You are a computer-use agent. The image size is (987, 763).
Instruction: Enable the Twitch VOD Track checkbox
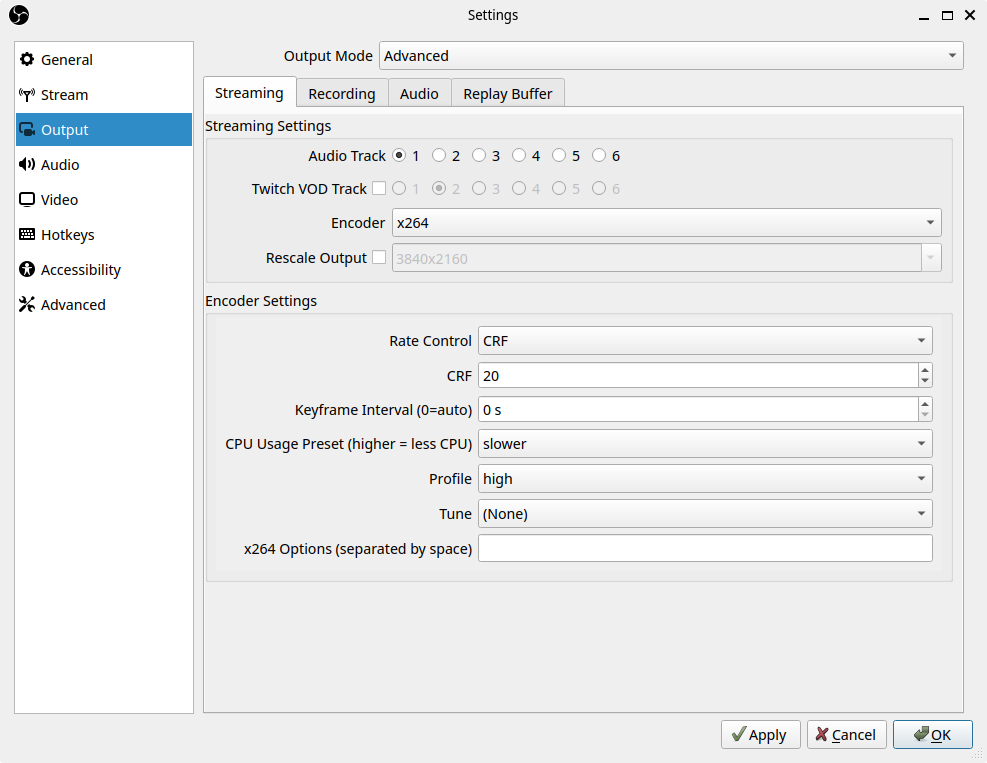pyautogui.click(x=380, y=188)
